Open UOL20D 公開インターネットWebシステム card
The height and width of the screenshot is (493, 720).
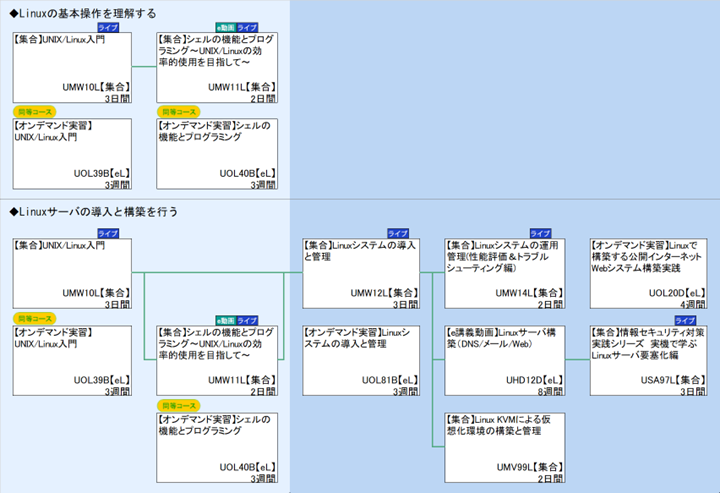click(648, 274)
